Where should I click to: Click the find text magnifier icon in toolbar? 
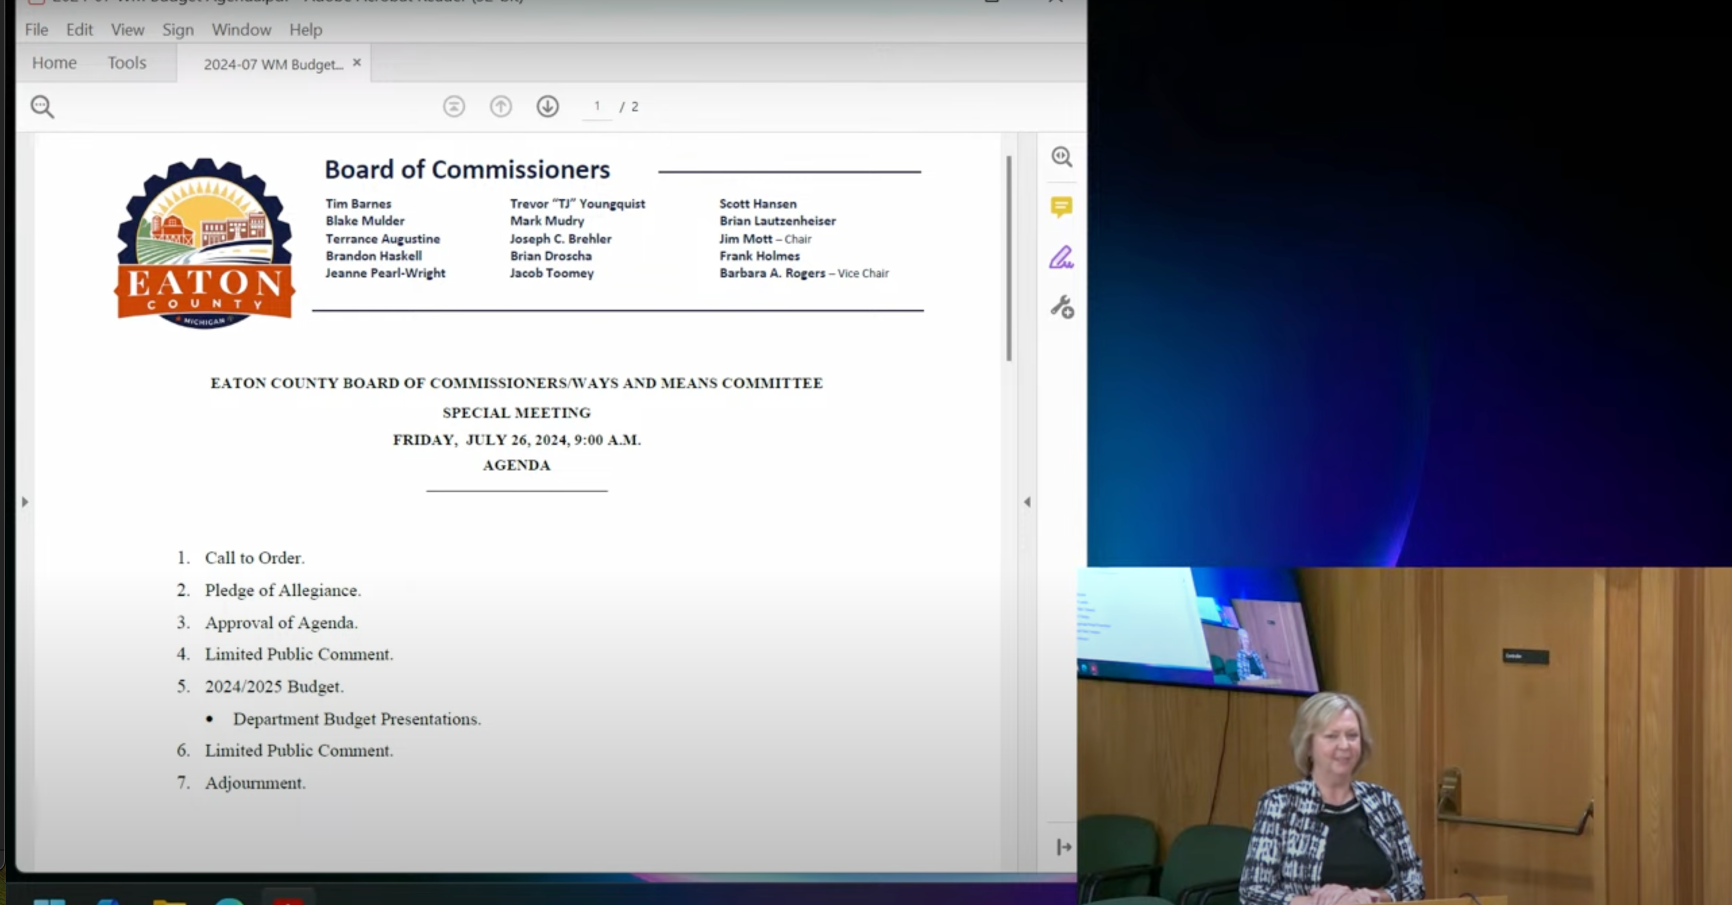click(42, 106)
